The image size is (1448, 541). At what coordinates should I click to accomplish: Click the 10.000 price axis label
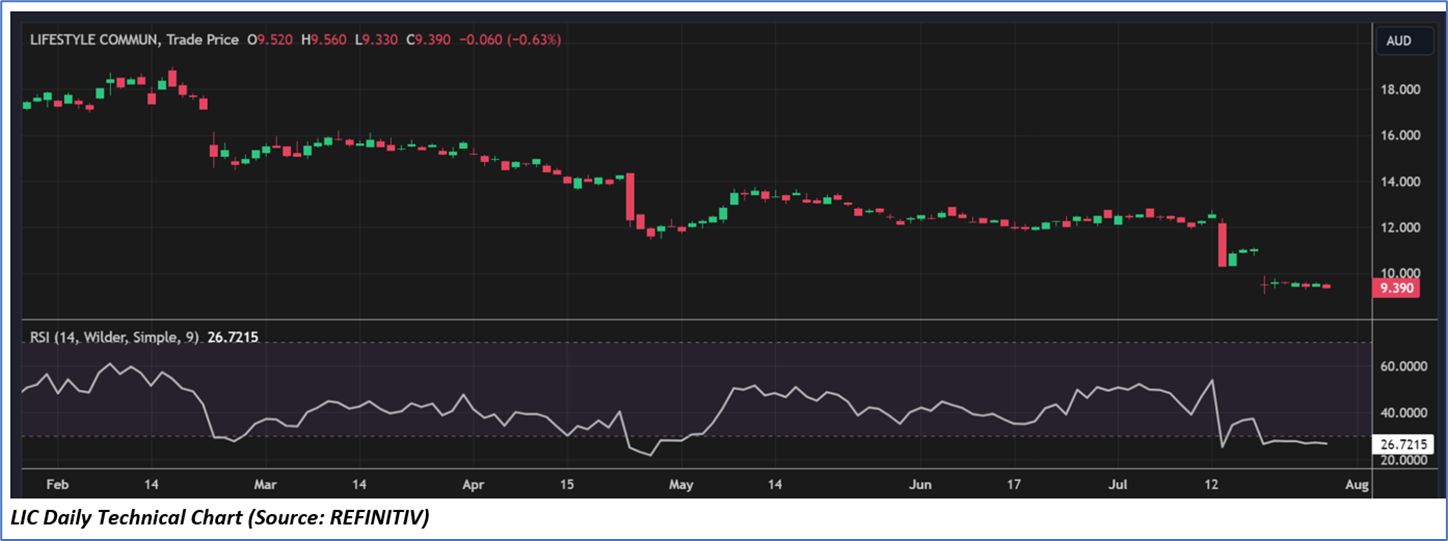1399,273
